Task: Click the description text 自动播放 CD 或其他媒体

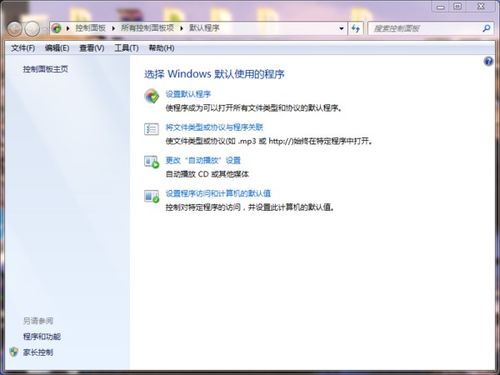Action: click(x=207, y=174)
